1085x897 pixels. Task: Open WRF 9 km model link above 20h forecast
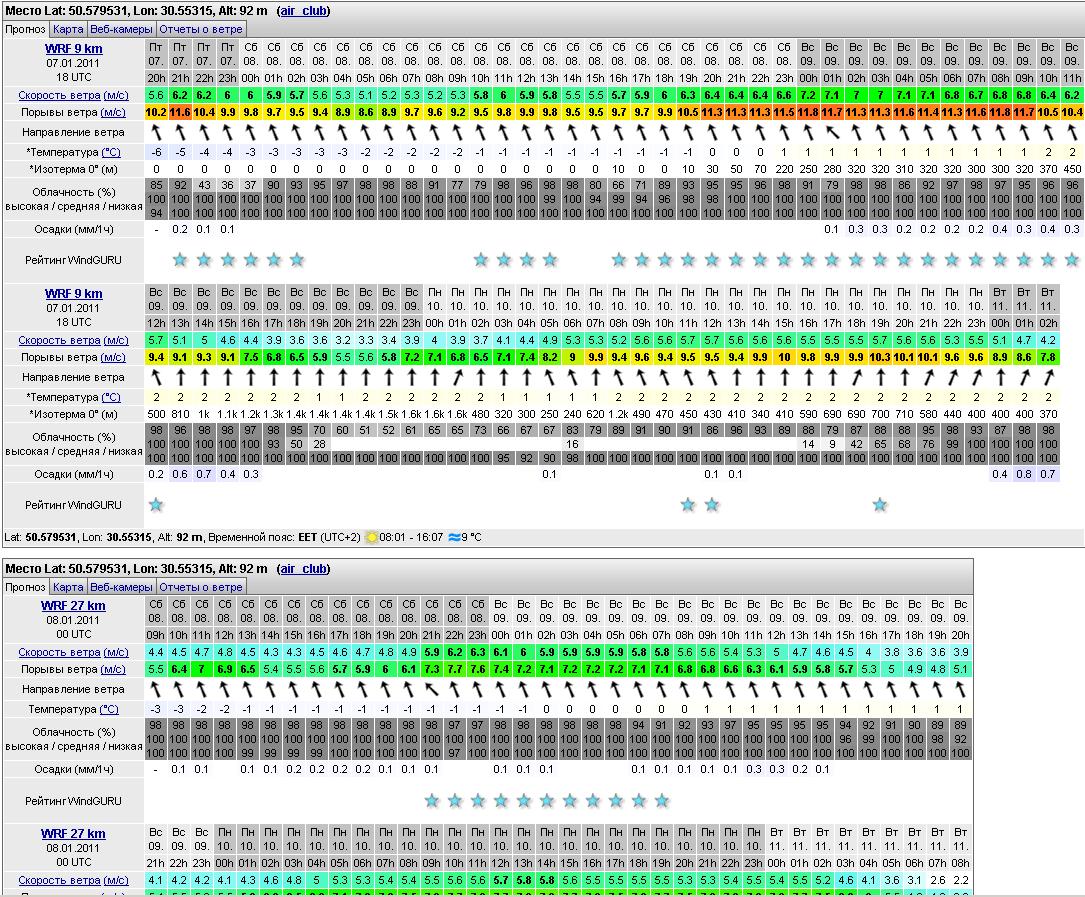pyautogui.click(x=73, y=48)
